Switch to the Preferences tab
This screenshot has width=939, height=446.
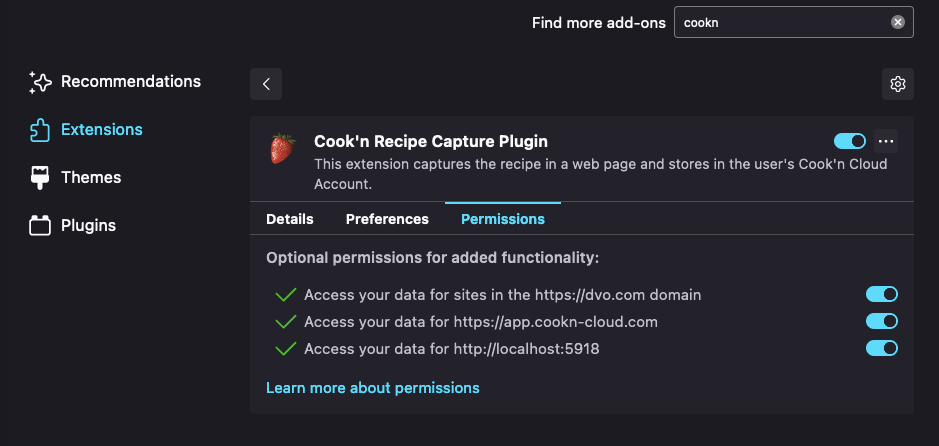[387, 219]
